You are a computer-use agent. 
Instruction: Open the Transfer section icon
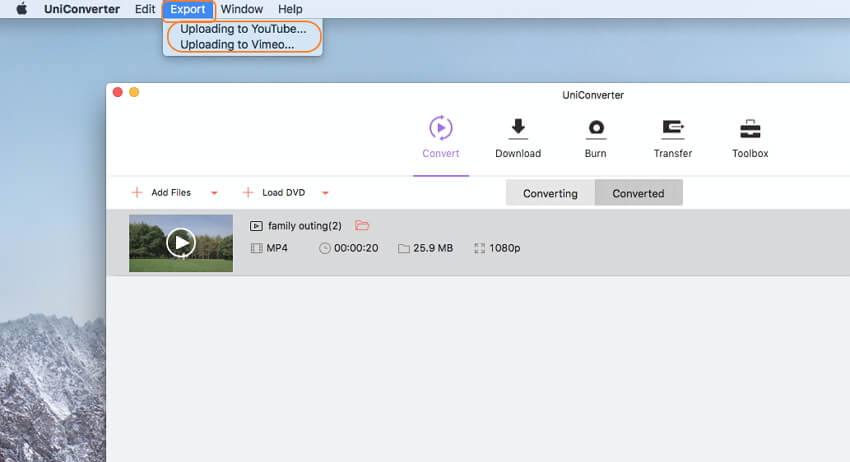click(673, 128)
